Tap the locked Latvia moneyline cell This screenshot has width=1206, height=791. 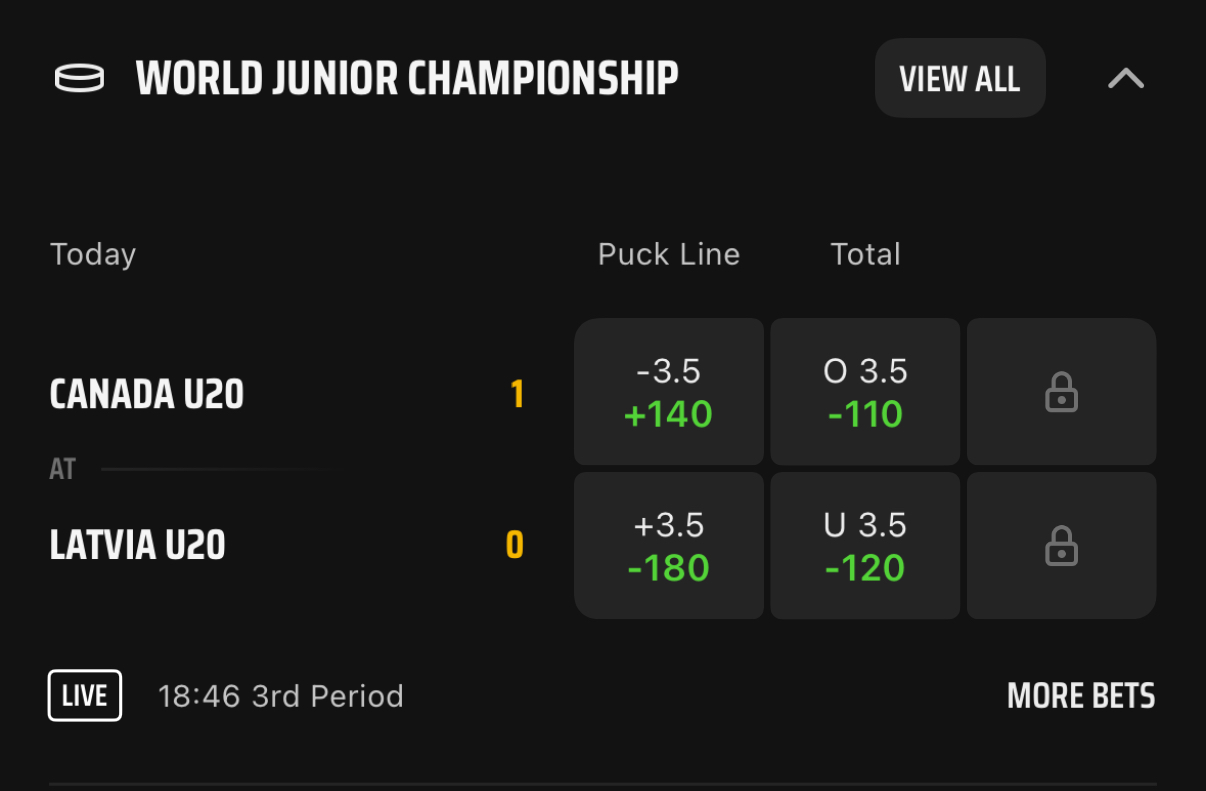coord(1061,546)
